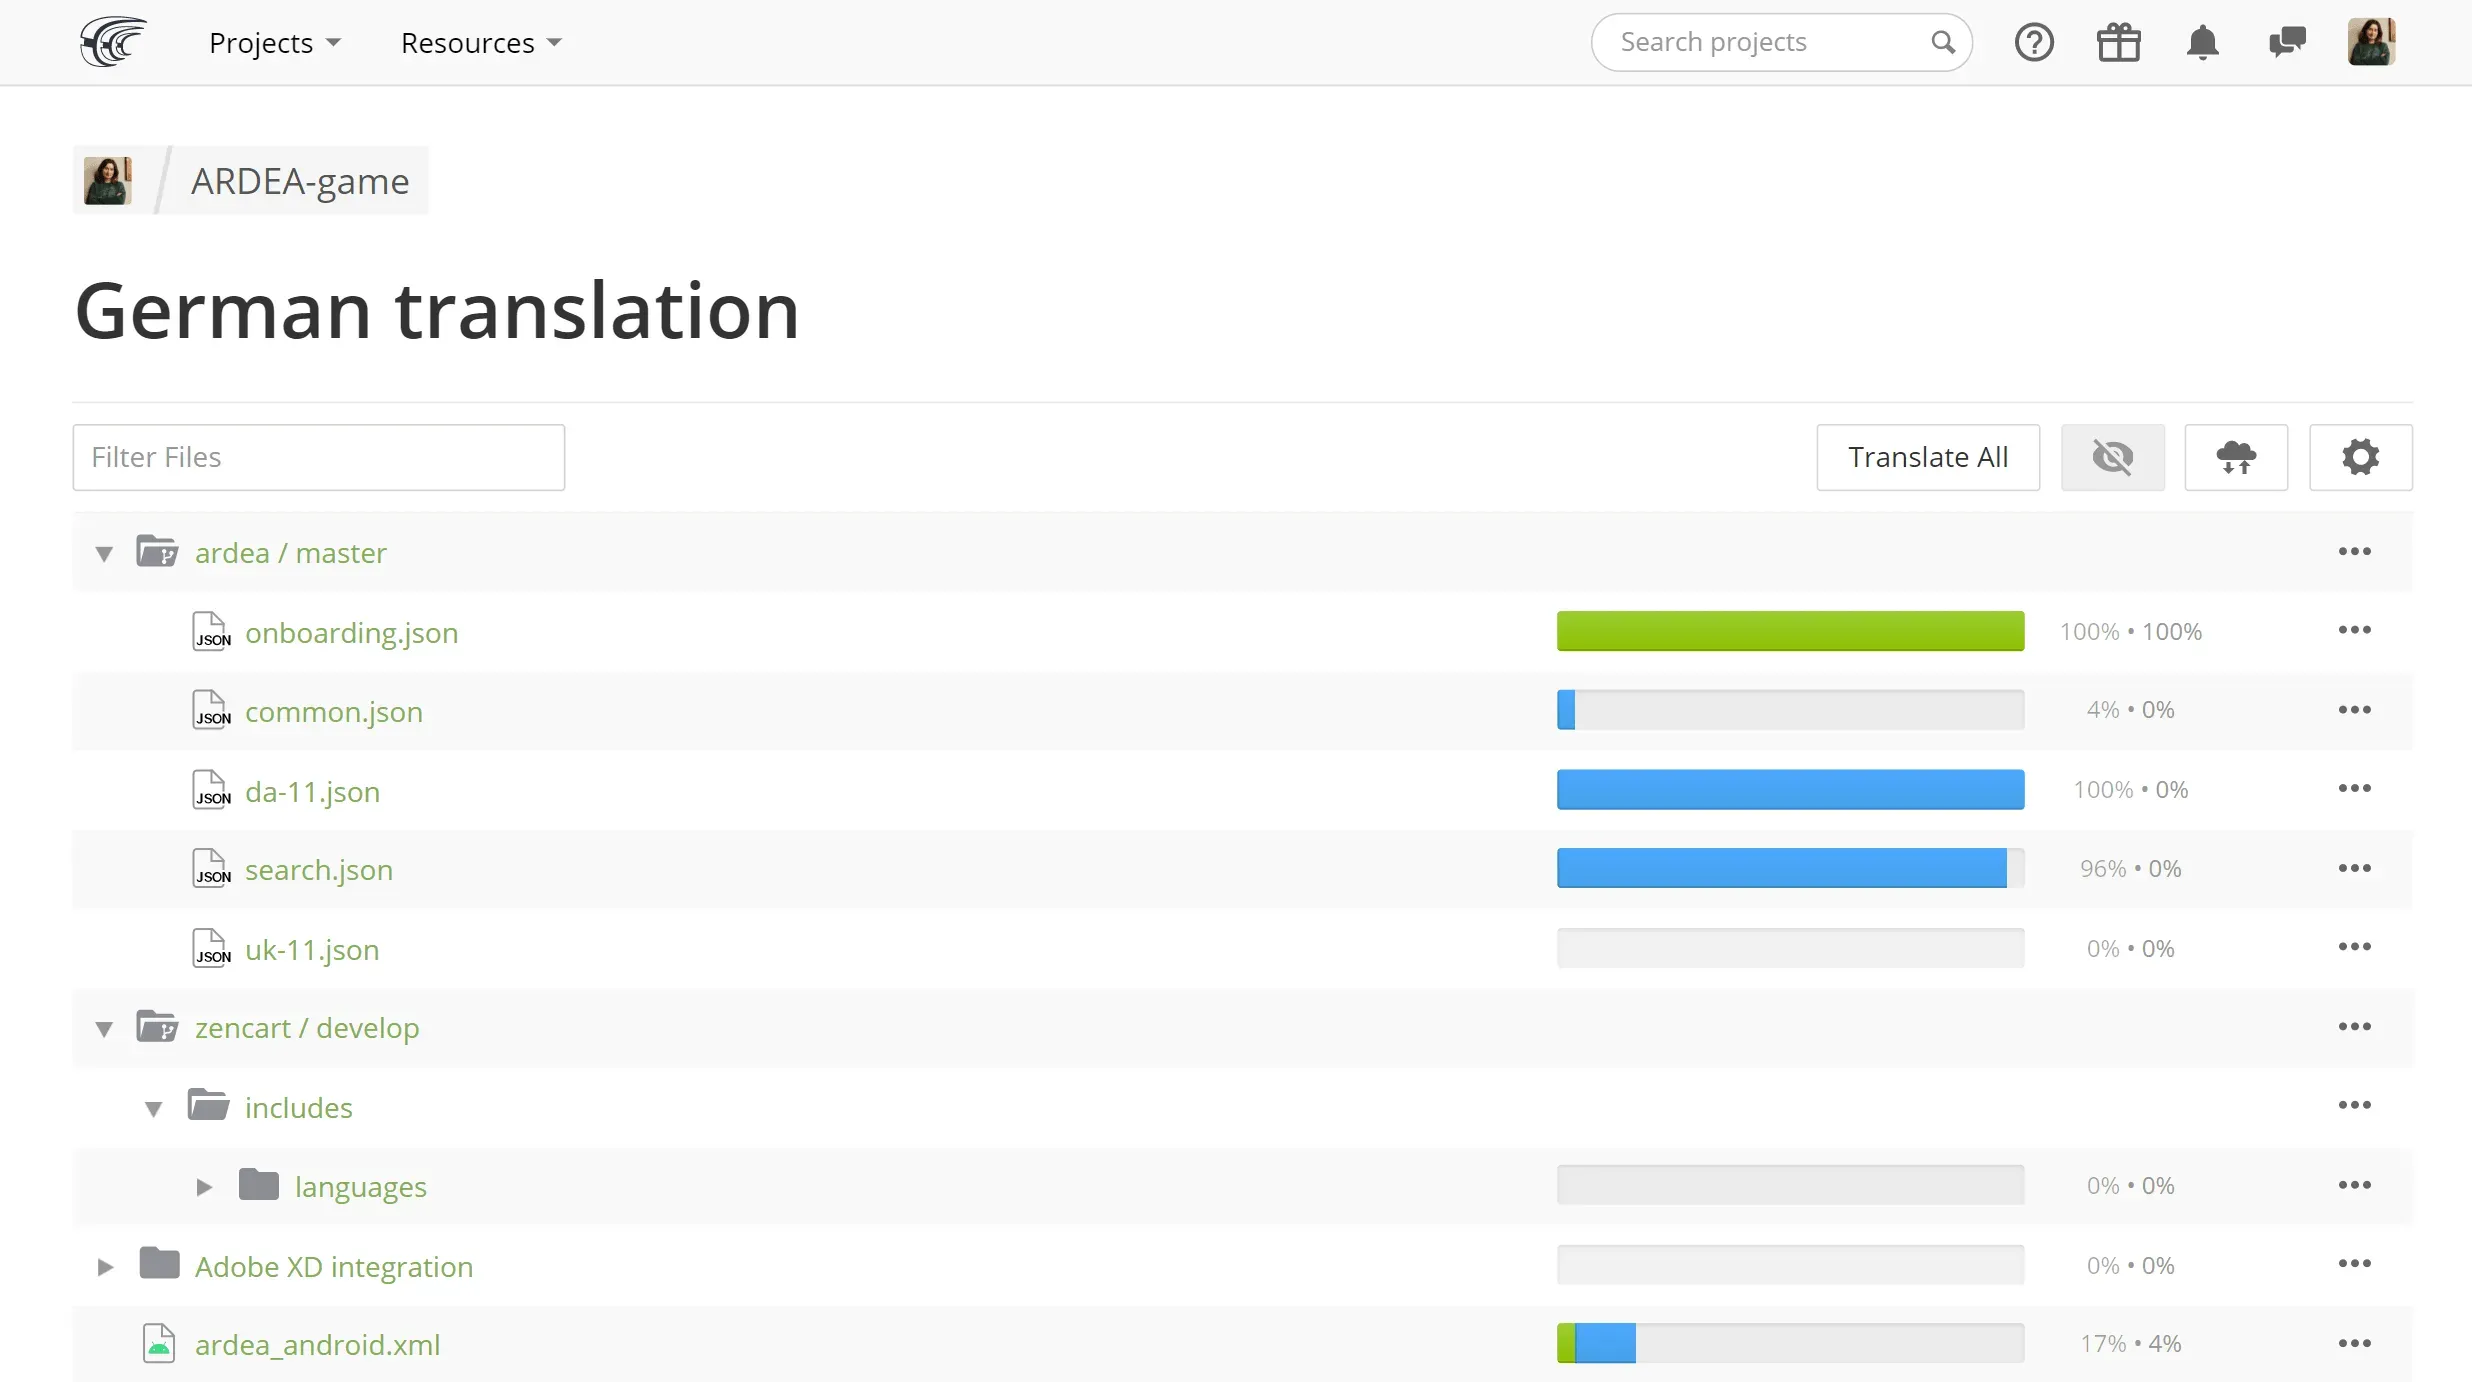The height and width of the screenshot is (1382, 2472).
Task: Click inside the Filter Files field
Action: click(318, 457)
